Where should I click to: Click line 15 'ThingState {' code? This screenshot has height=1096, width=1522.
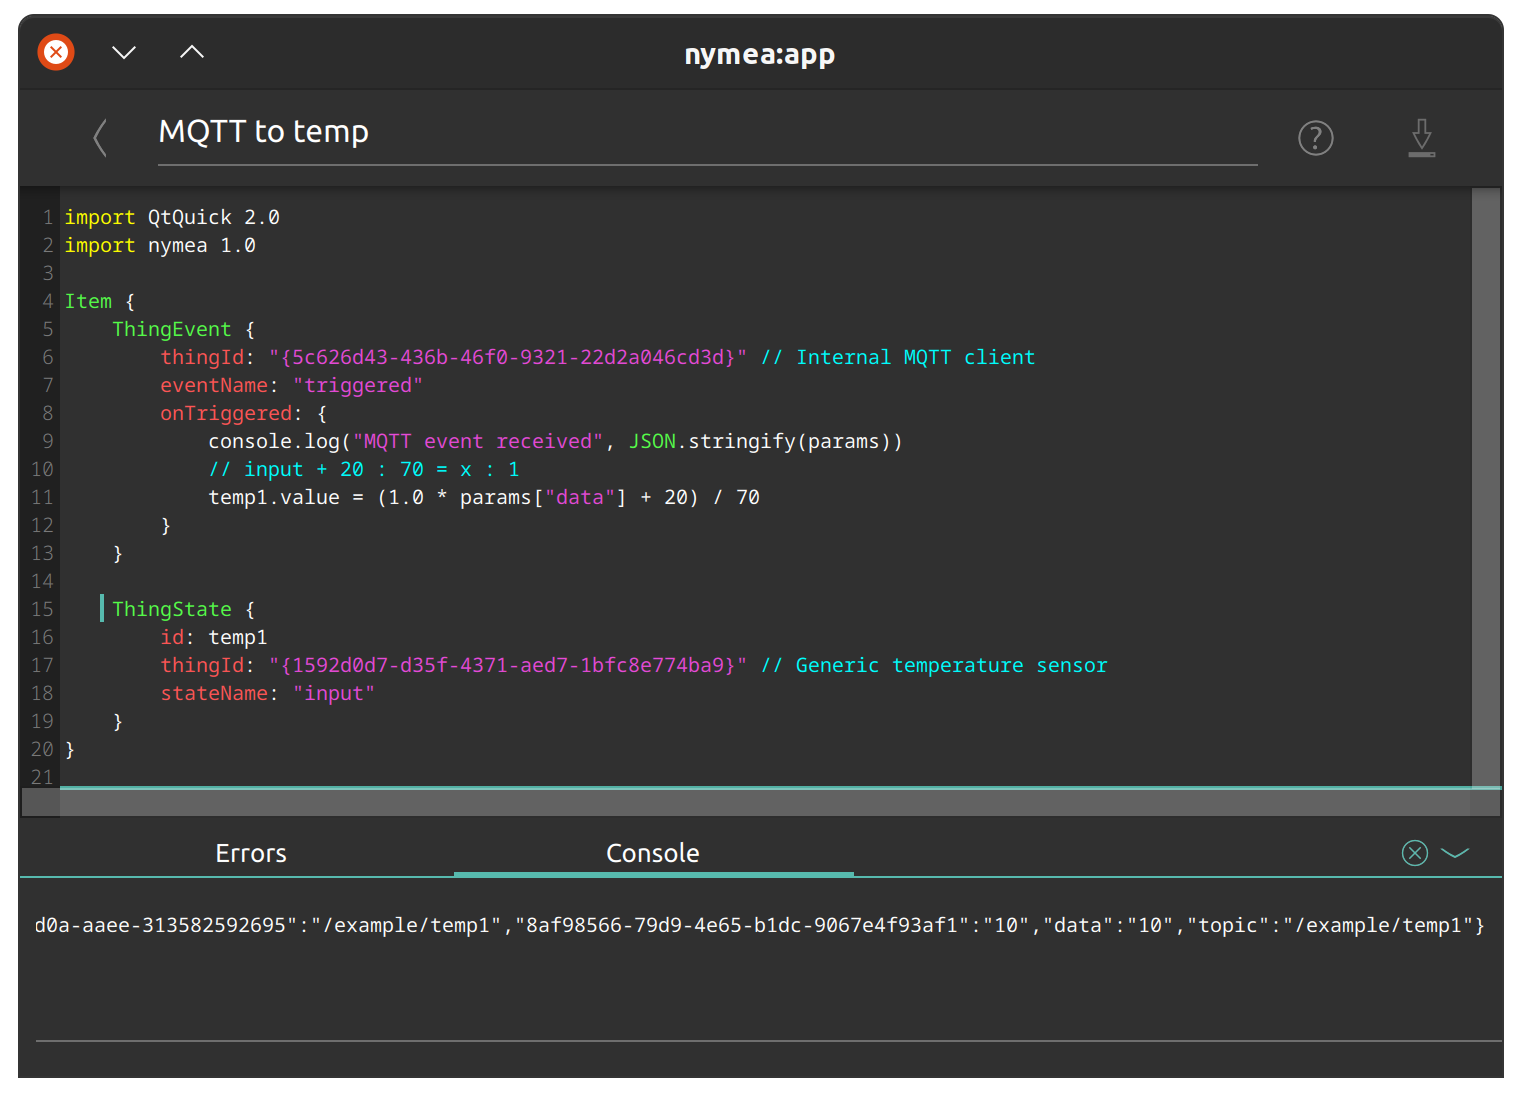tap(184, 609)
